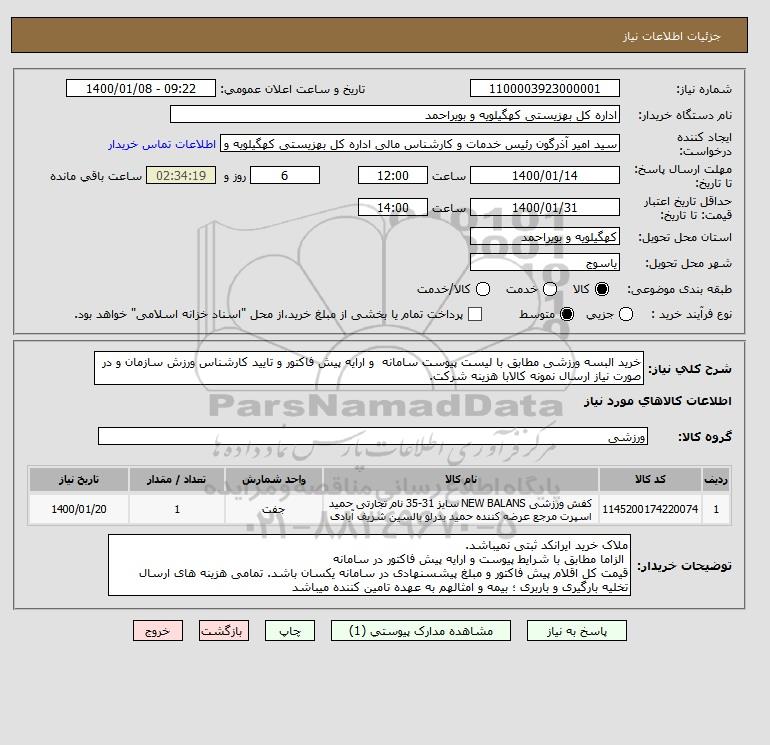Screen dimensions: 770x745
Task: Click the need date cell 1400/01/20
Action: (x=79, y=509)
